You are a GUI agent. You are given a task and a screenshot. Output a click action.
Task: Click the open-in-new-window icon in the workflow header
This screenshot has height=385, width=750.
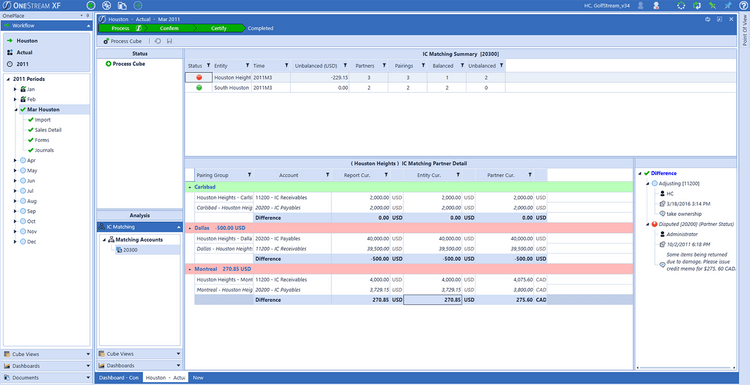(x=719, y=19)
